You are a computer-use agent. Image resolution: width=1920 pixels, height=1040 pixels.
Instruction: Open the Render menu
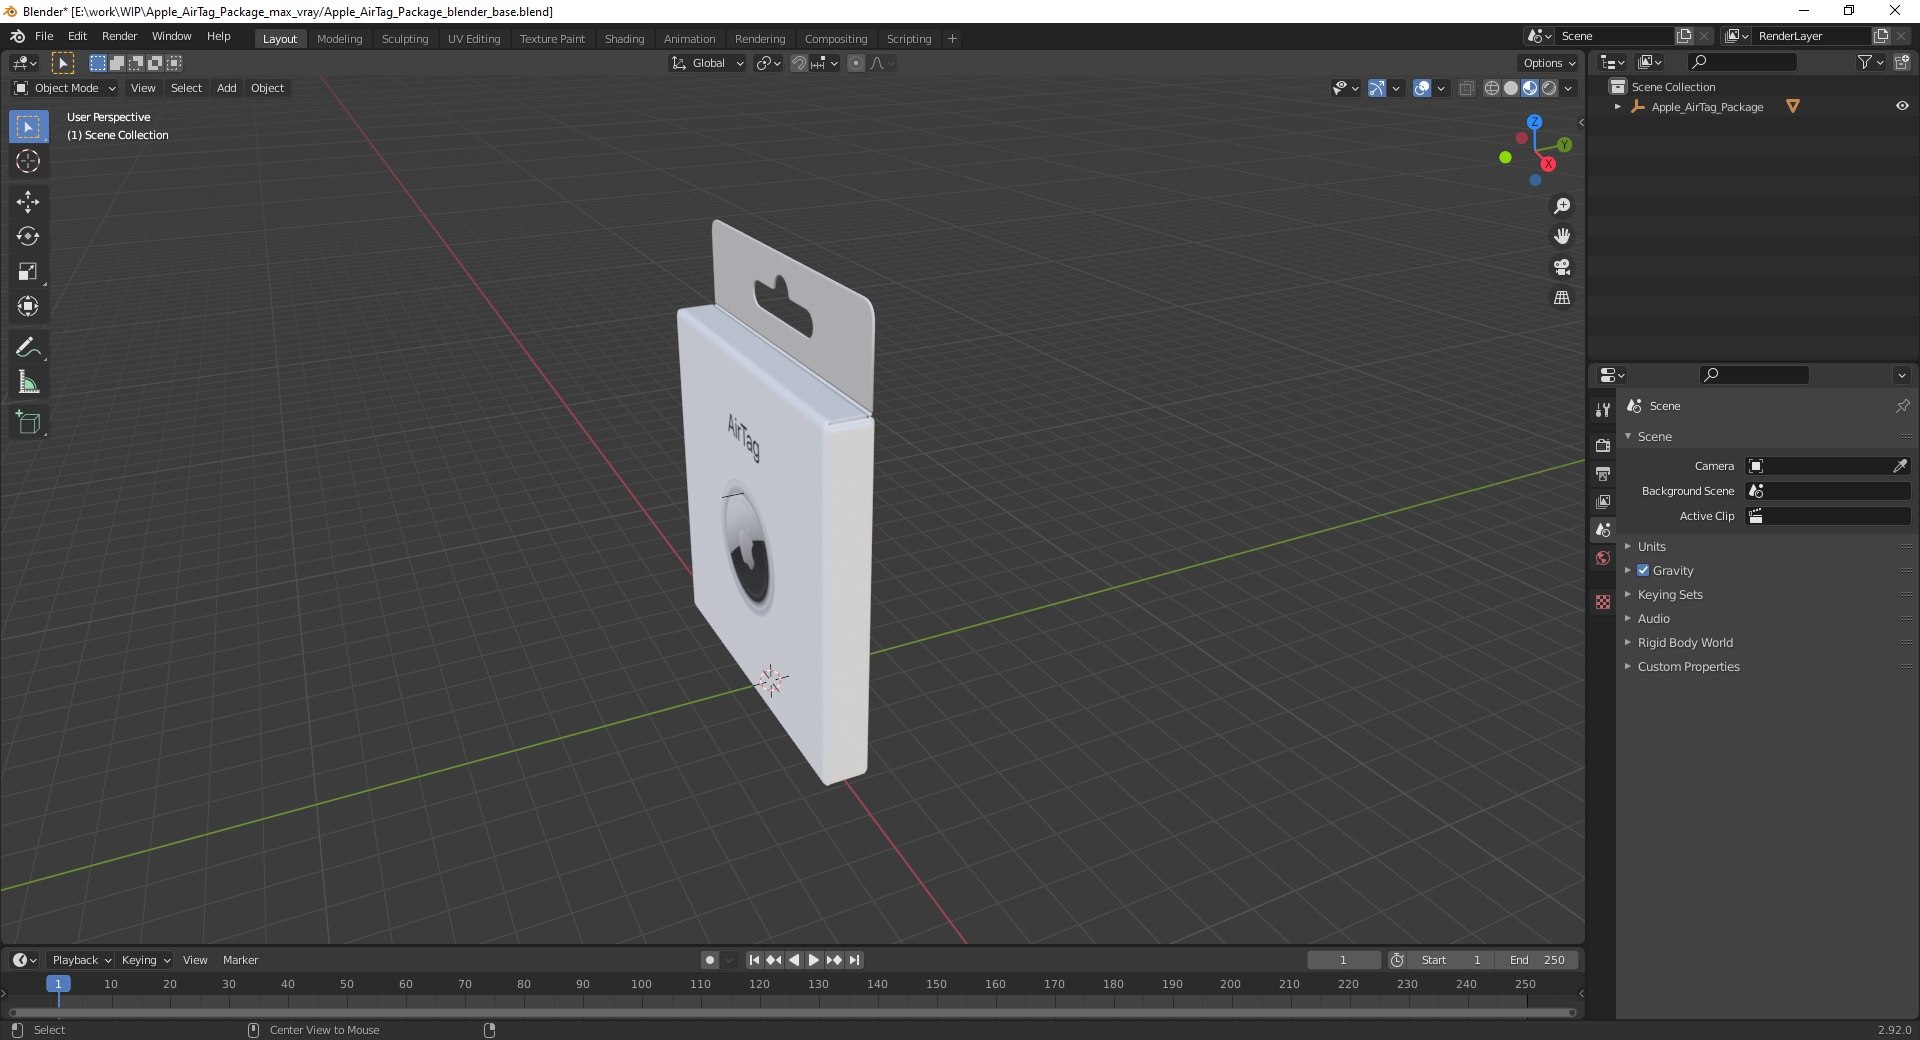pos(119,36)
